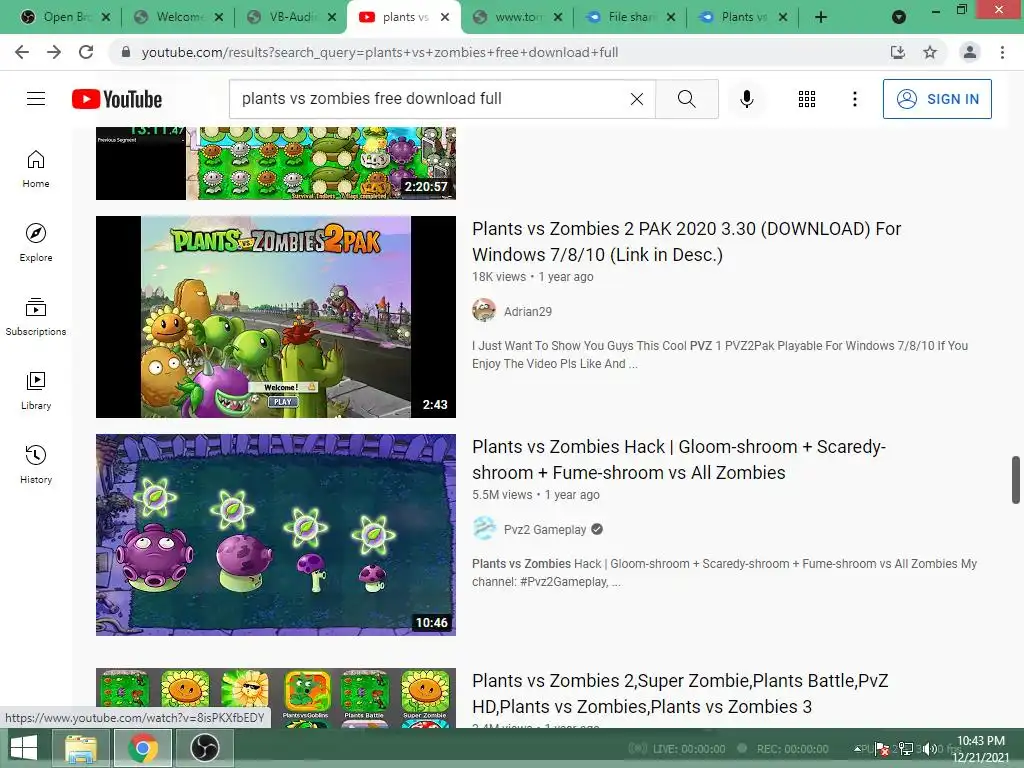Click the PVZ2Pak video description snippet
1024x768 pixels.
(720, 355)
